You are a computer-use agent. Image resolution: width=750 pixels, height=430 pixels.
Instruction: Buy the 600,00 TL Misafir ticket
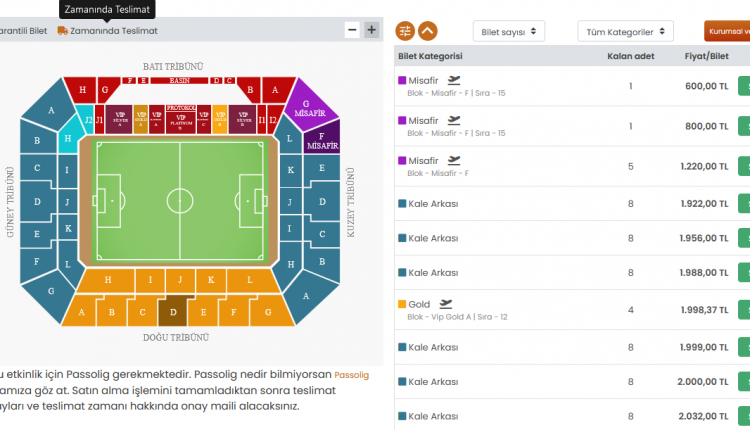coord(744,86)
